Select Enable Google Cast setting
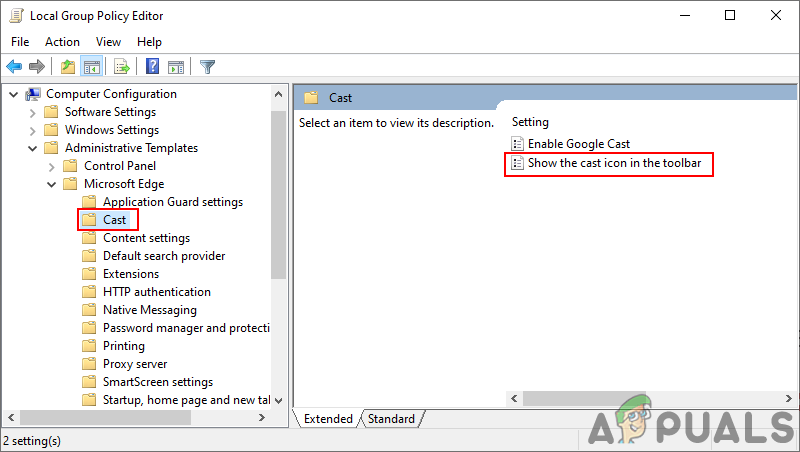Screen dimensions: 800x452 tap(579, 144)
